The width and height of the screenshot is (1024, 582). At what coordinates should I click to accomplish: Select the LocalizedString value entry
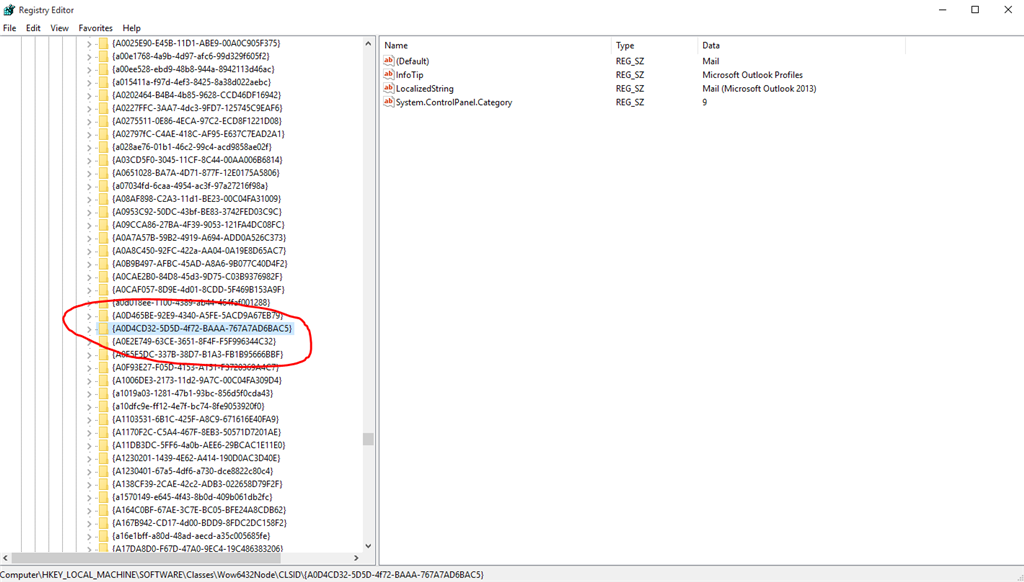coord(425,88)
